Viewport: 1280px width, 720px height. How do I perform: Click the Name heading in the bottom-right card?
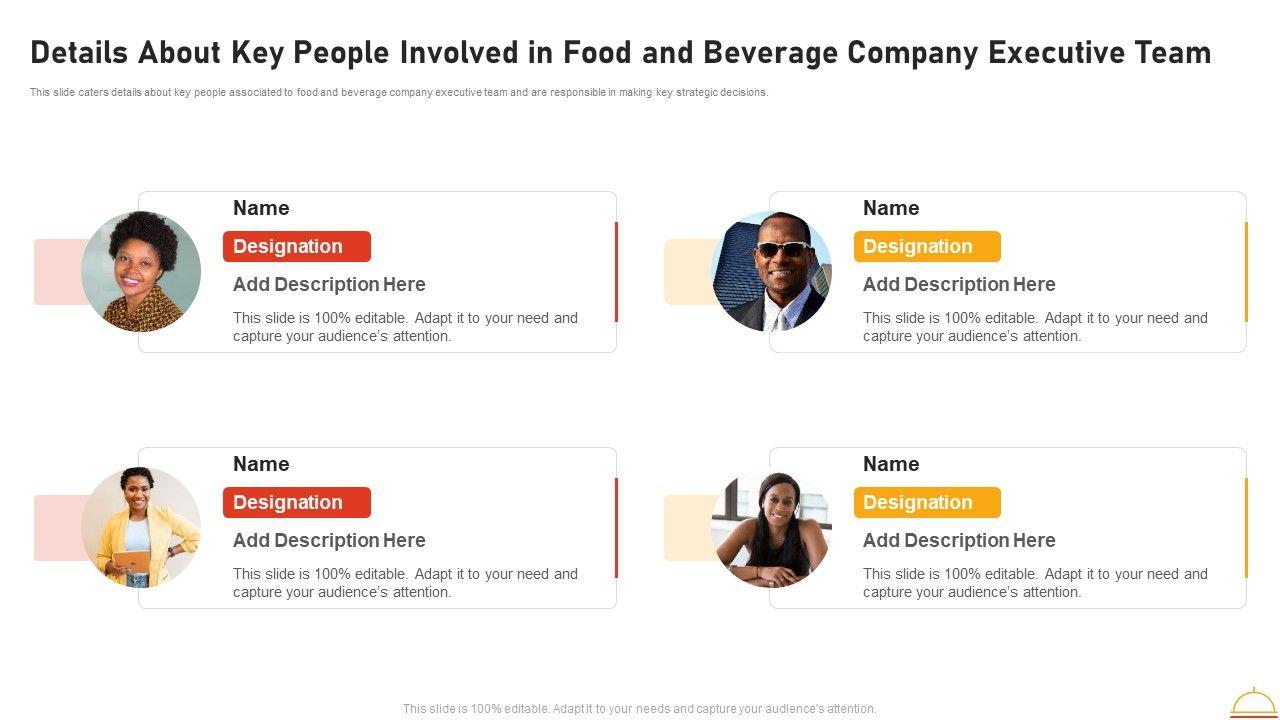[891, 464]
